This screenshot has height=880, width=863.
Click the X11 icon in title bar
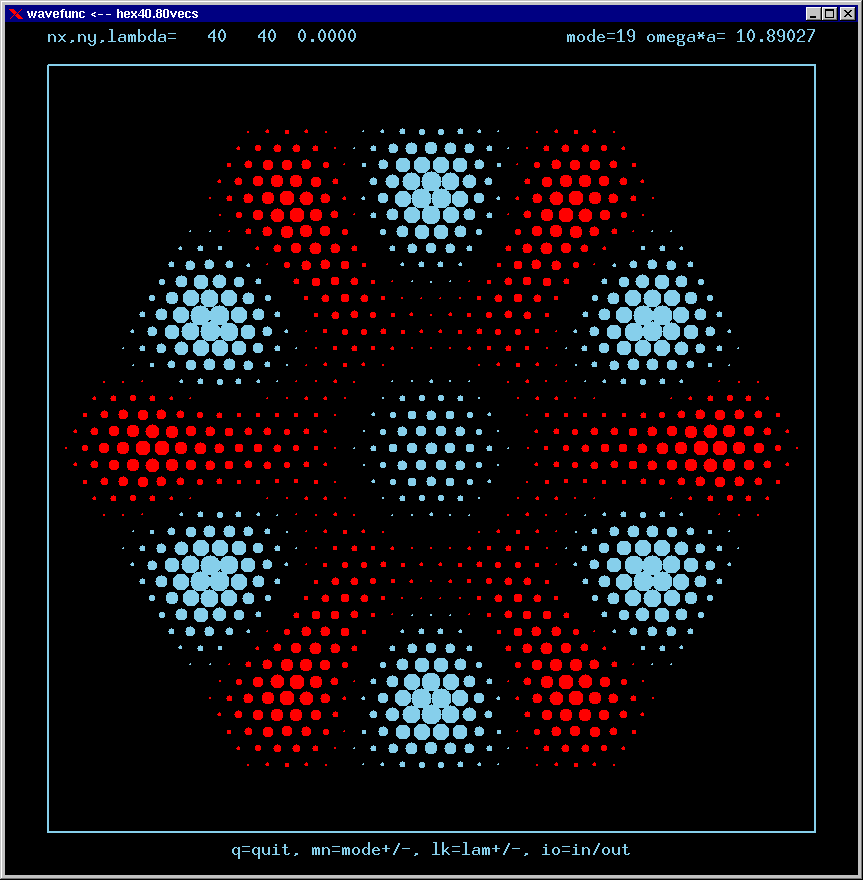tap(16, 13)
